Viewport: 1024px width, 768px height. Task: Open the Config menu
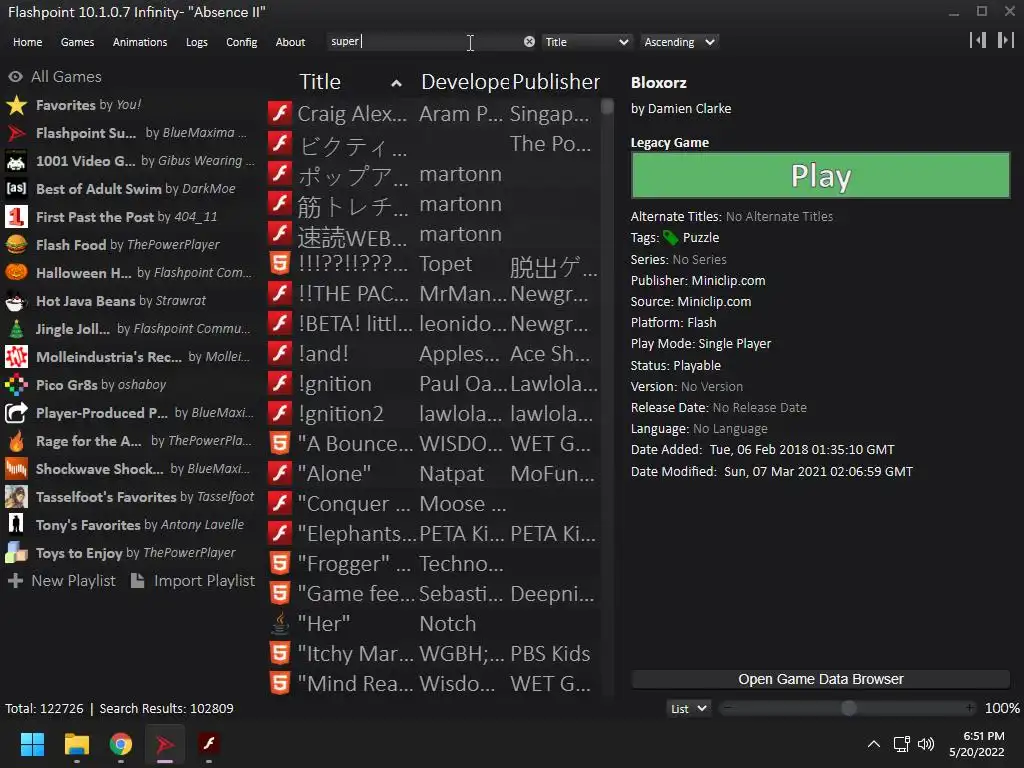(x=242, y=42)
